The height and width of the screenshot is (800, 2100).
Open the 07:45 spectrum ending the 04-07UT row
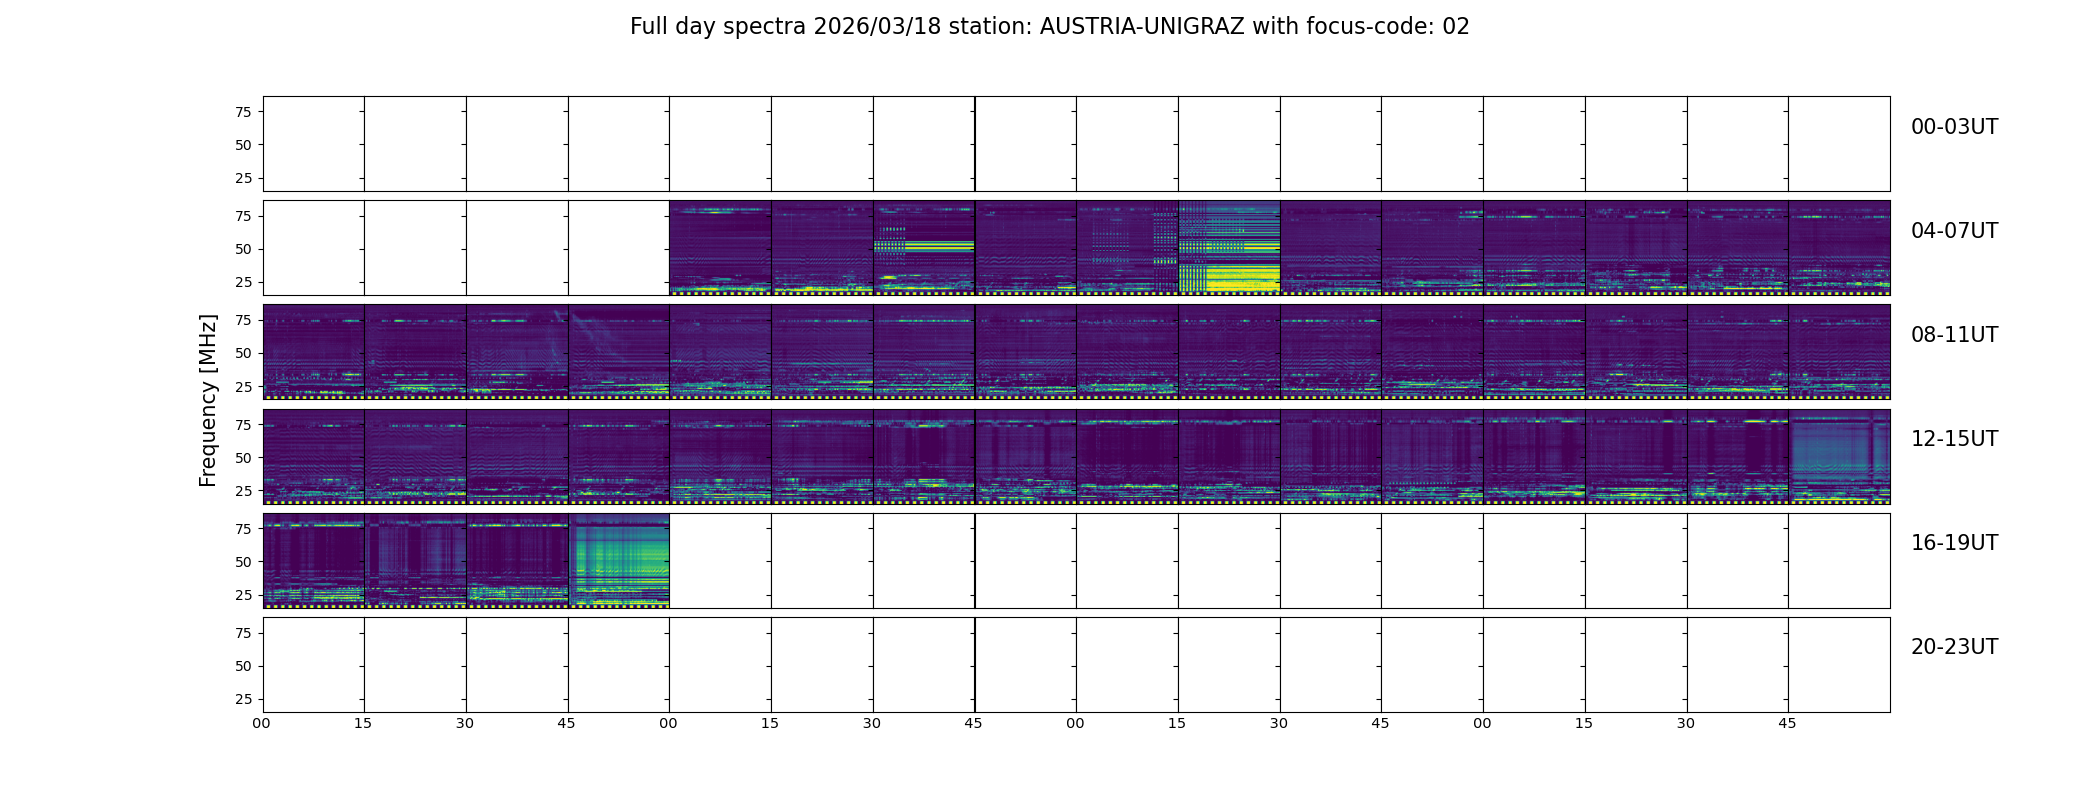click(x=1839, y=248)
